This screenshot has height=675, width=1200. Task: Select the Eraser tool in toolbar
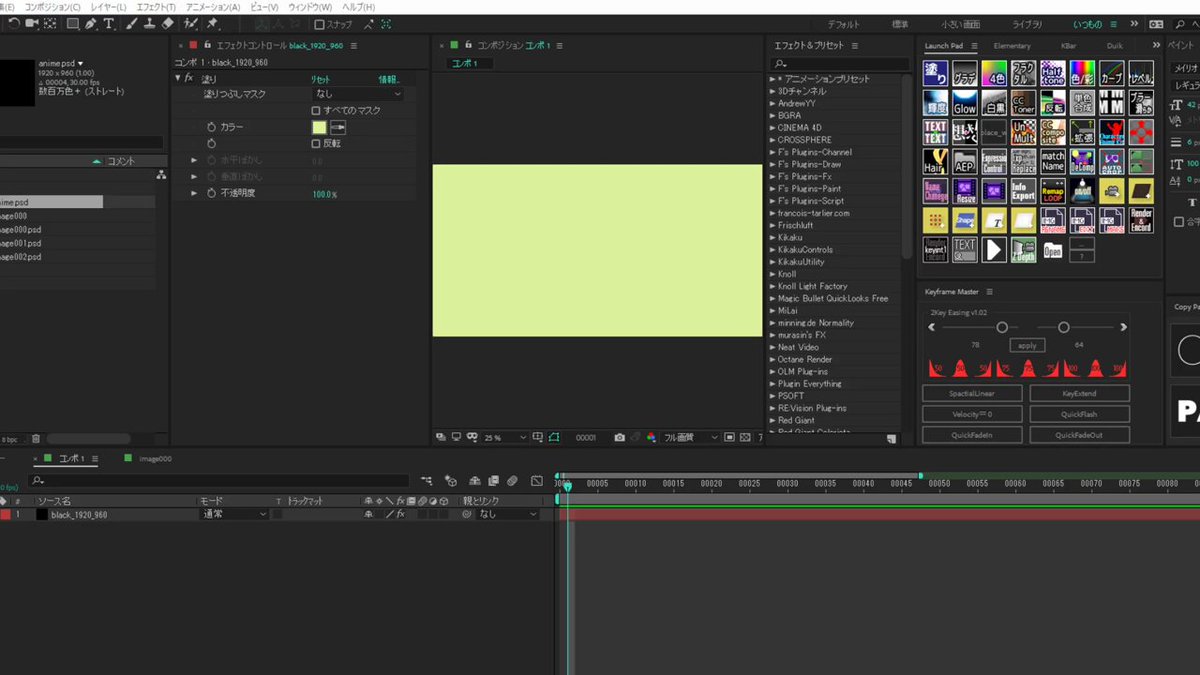click(167, 23)
